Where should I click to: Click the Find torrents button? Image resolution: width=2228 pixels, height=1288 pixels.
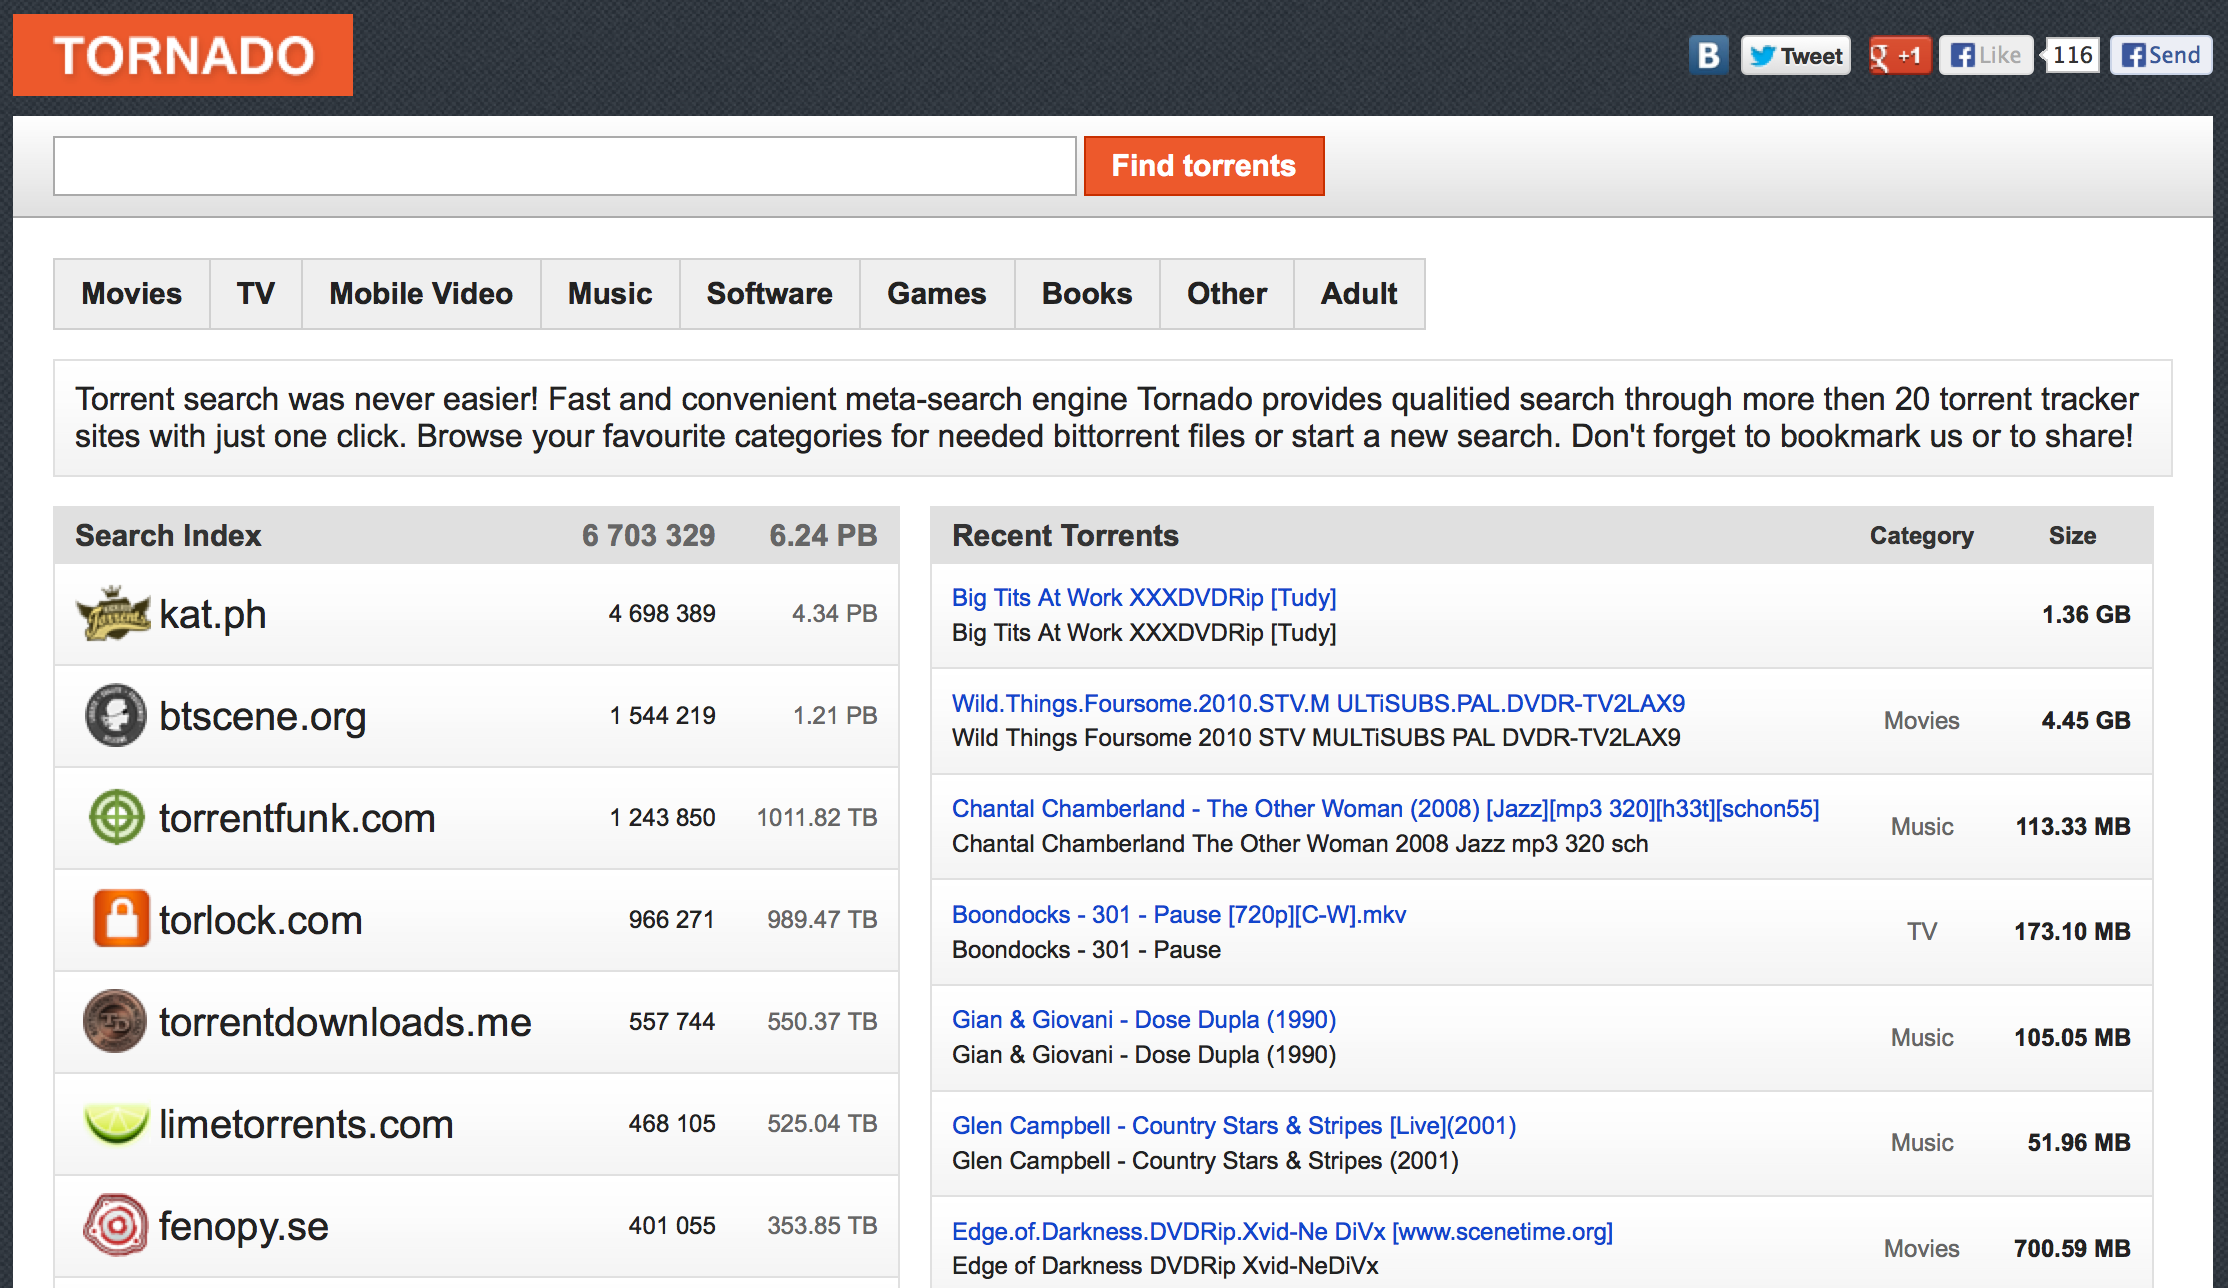(1204, 166)
